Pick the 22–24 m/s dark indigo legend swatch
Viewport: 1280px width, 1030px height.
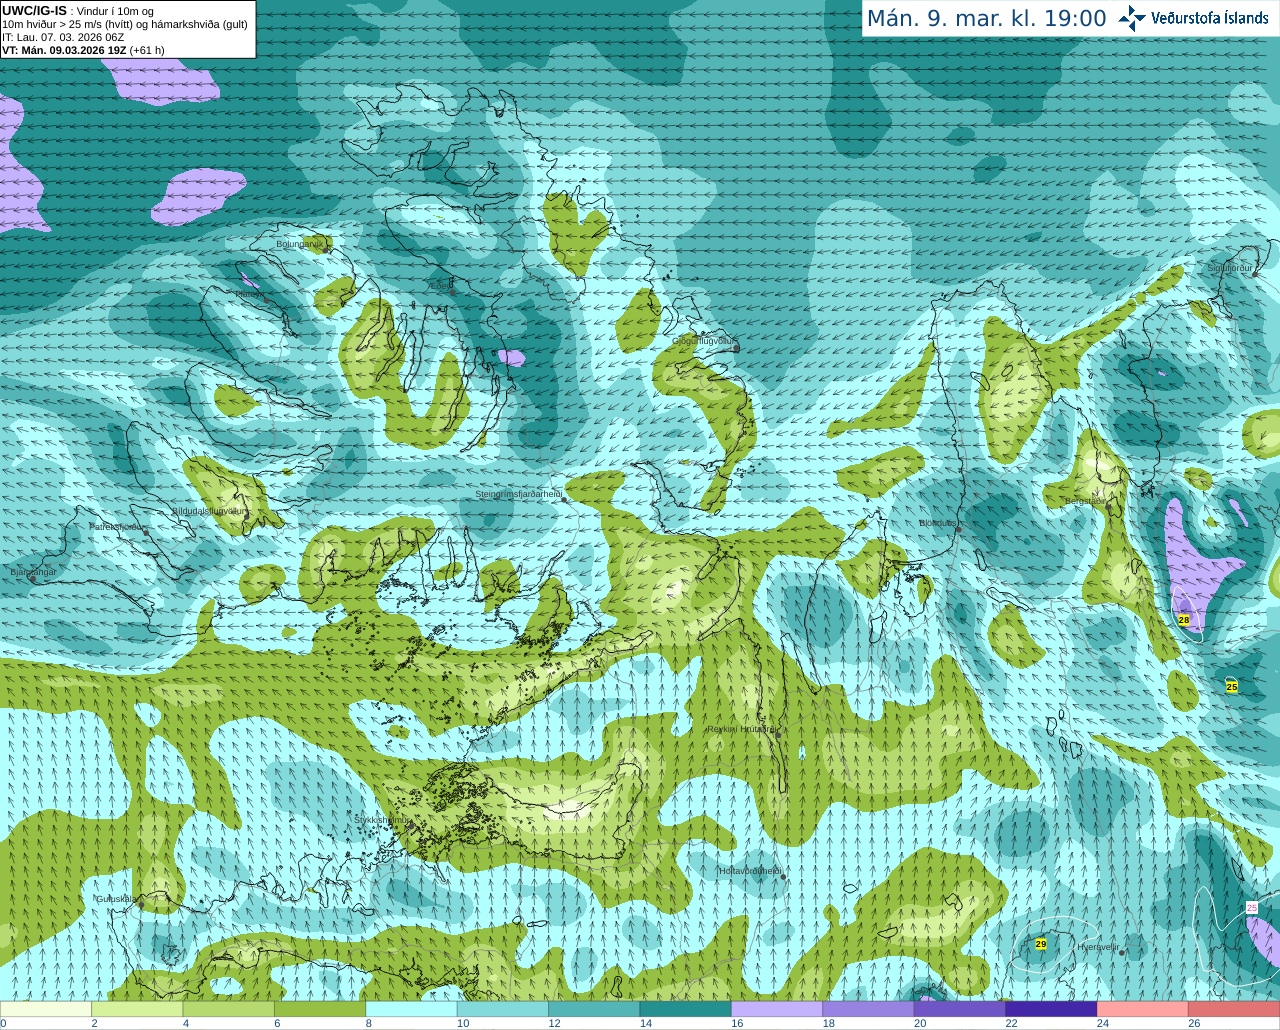[x=1051, y=1009]
